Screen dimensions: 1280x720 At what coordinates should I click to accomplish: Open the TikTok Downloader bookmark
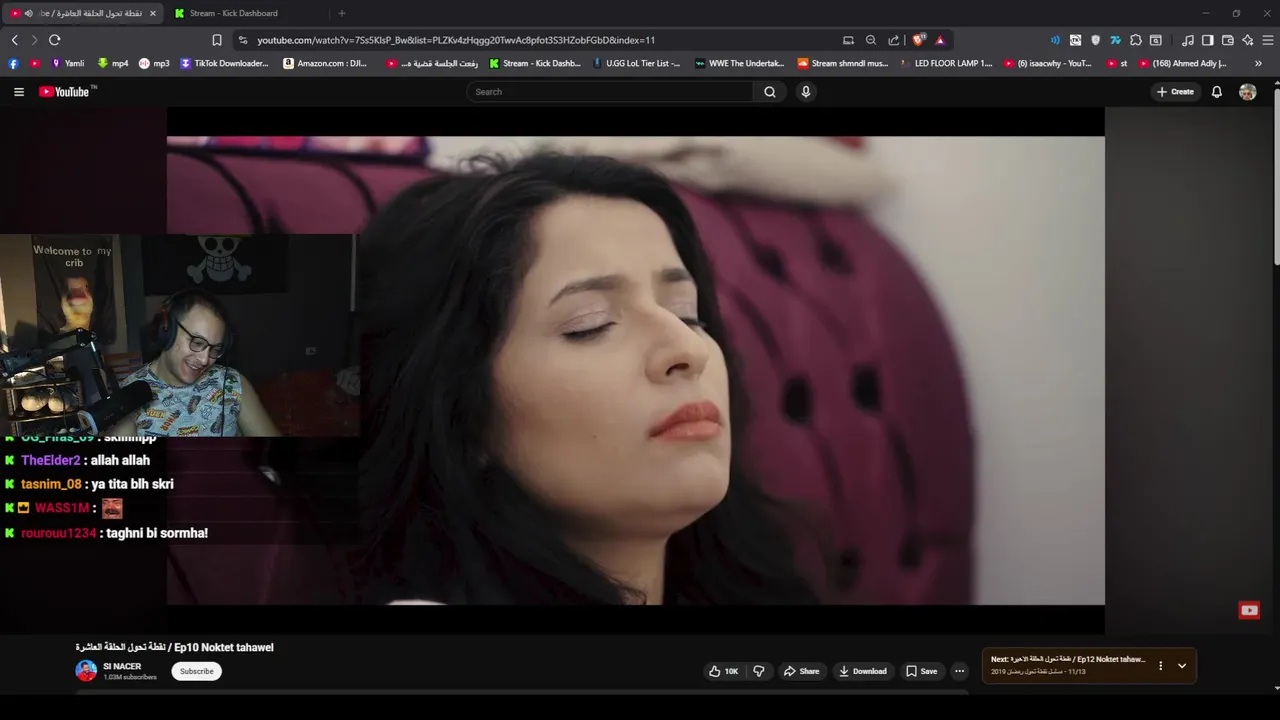pos(225,63)
